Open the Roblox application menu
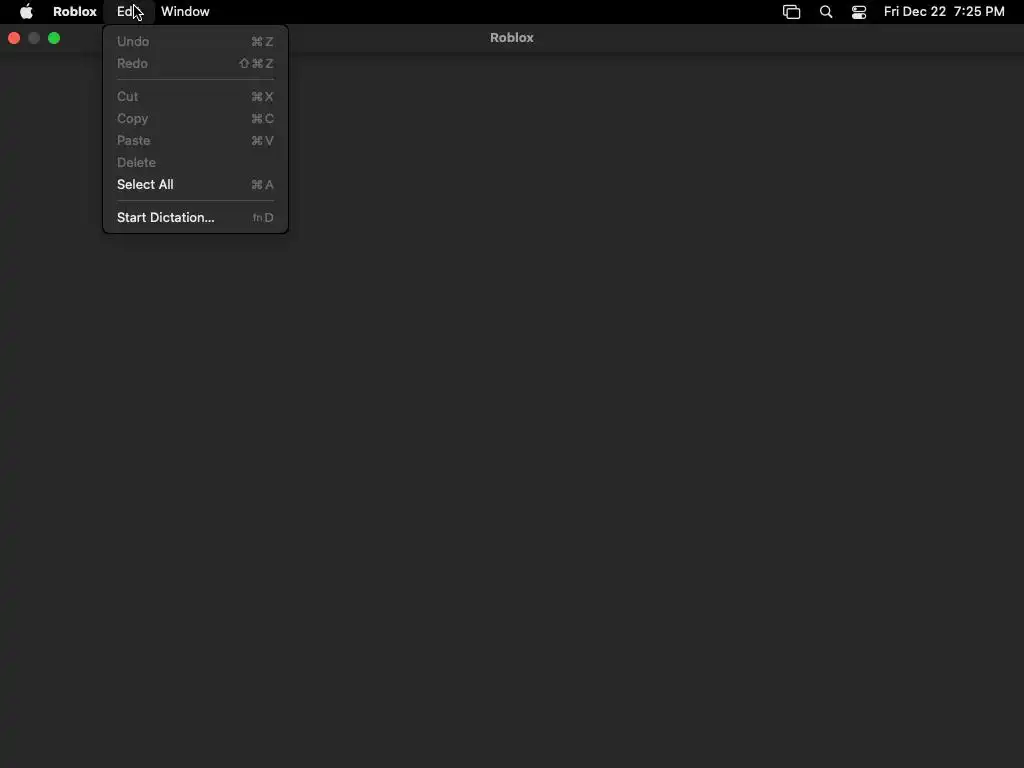The width and height of the screenshot is (1024, 768). point(74,12)
